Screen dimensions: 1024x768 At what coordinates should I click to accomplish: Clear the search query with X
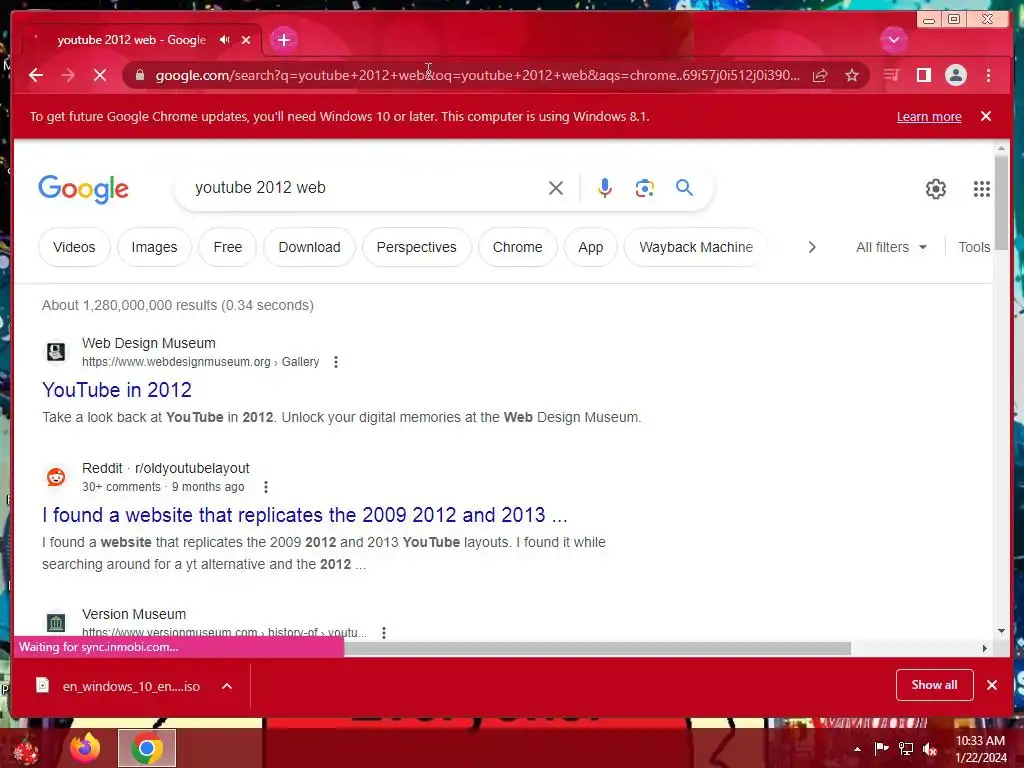click(x=556, y=188)
